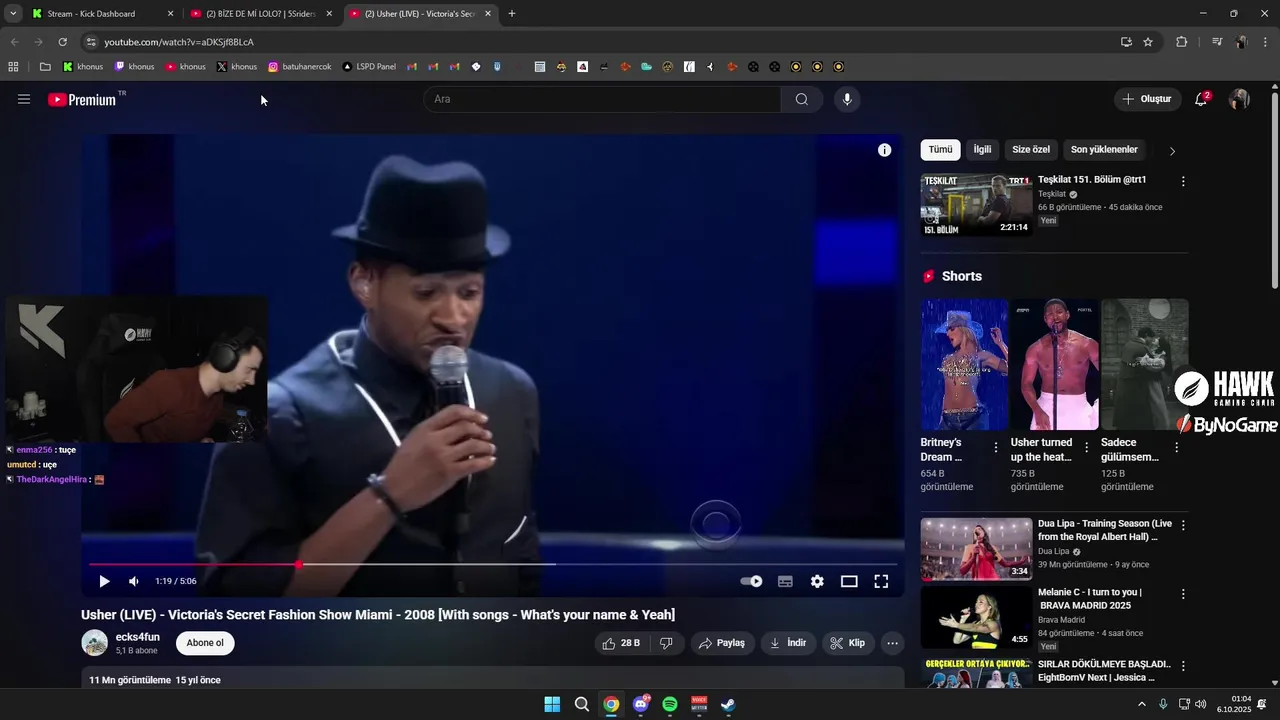Start voice search with microphone icon
1280x720 pixels.
tap(847, 99)
